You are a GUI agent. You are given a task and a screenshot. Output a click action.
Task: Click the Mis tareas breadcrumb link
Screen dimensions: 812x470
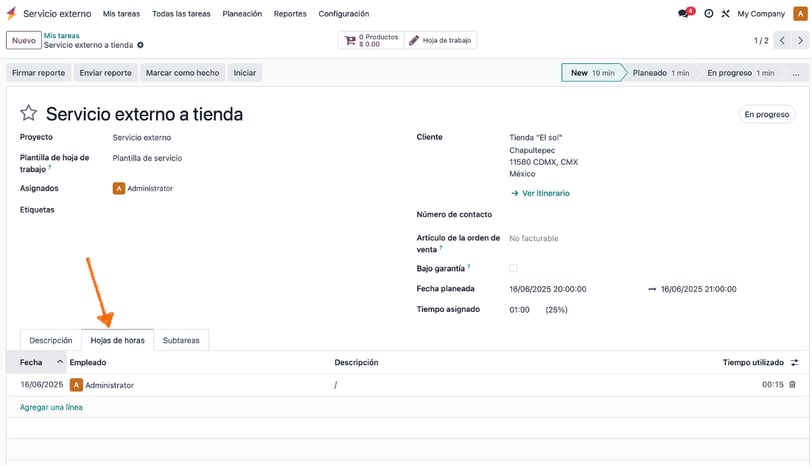coord(62,36)
